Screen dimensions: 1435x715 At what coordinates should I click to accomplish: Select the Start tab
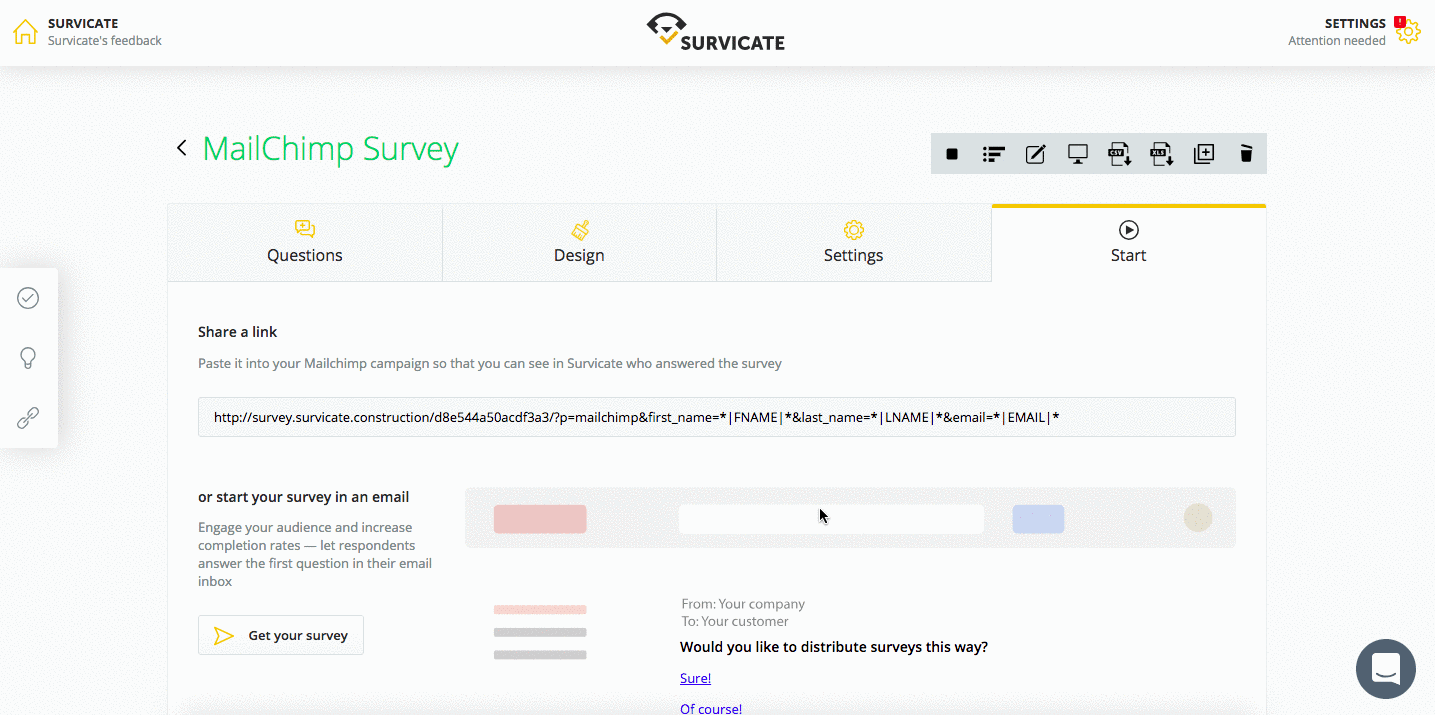pos(1129,243)
